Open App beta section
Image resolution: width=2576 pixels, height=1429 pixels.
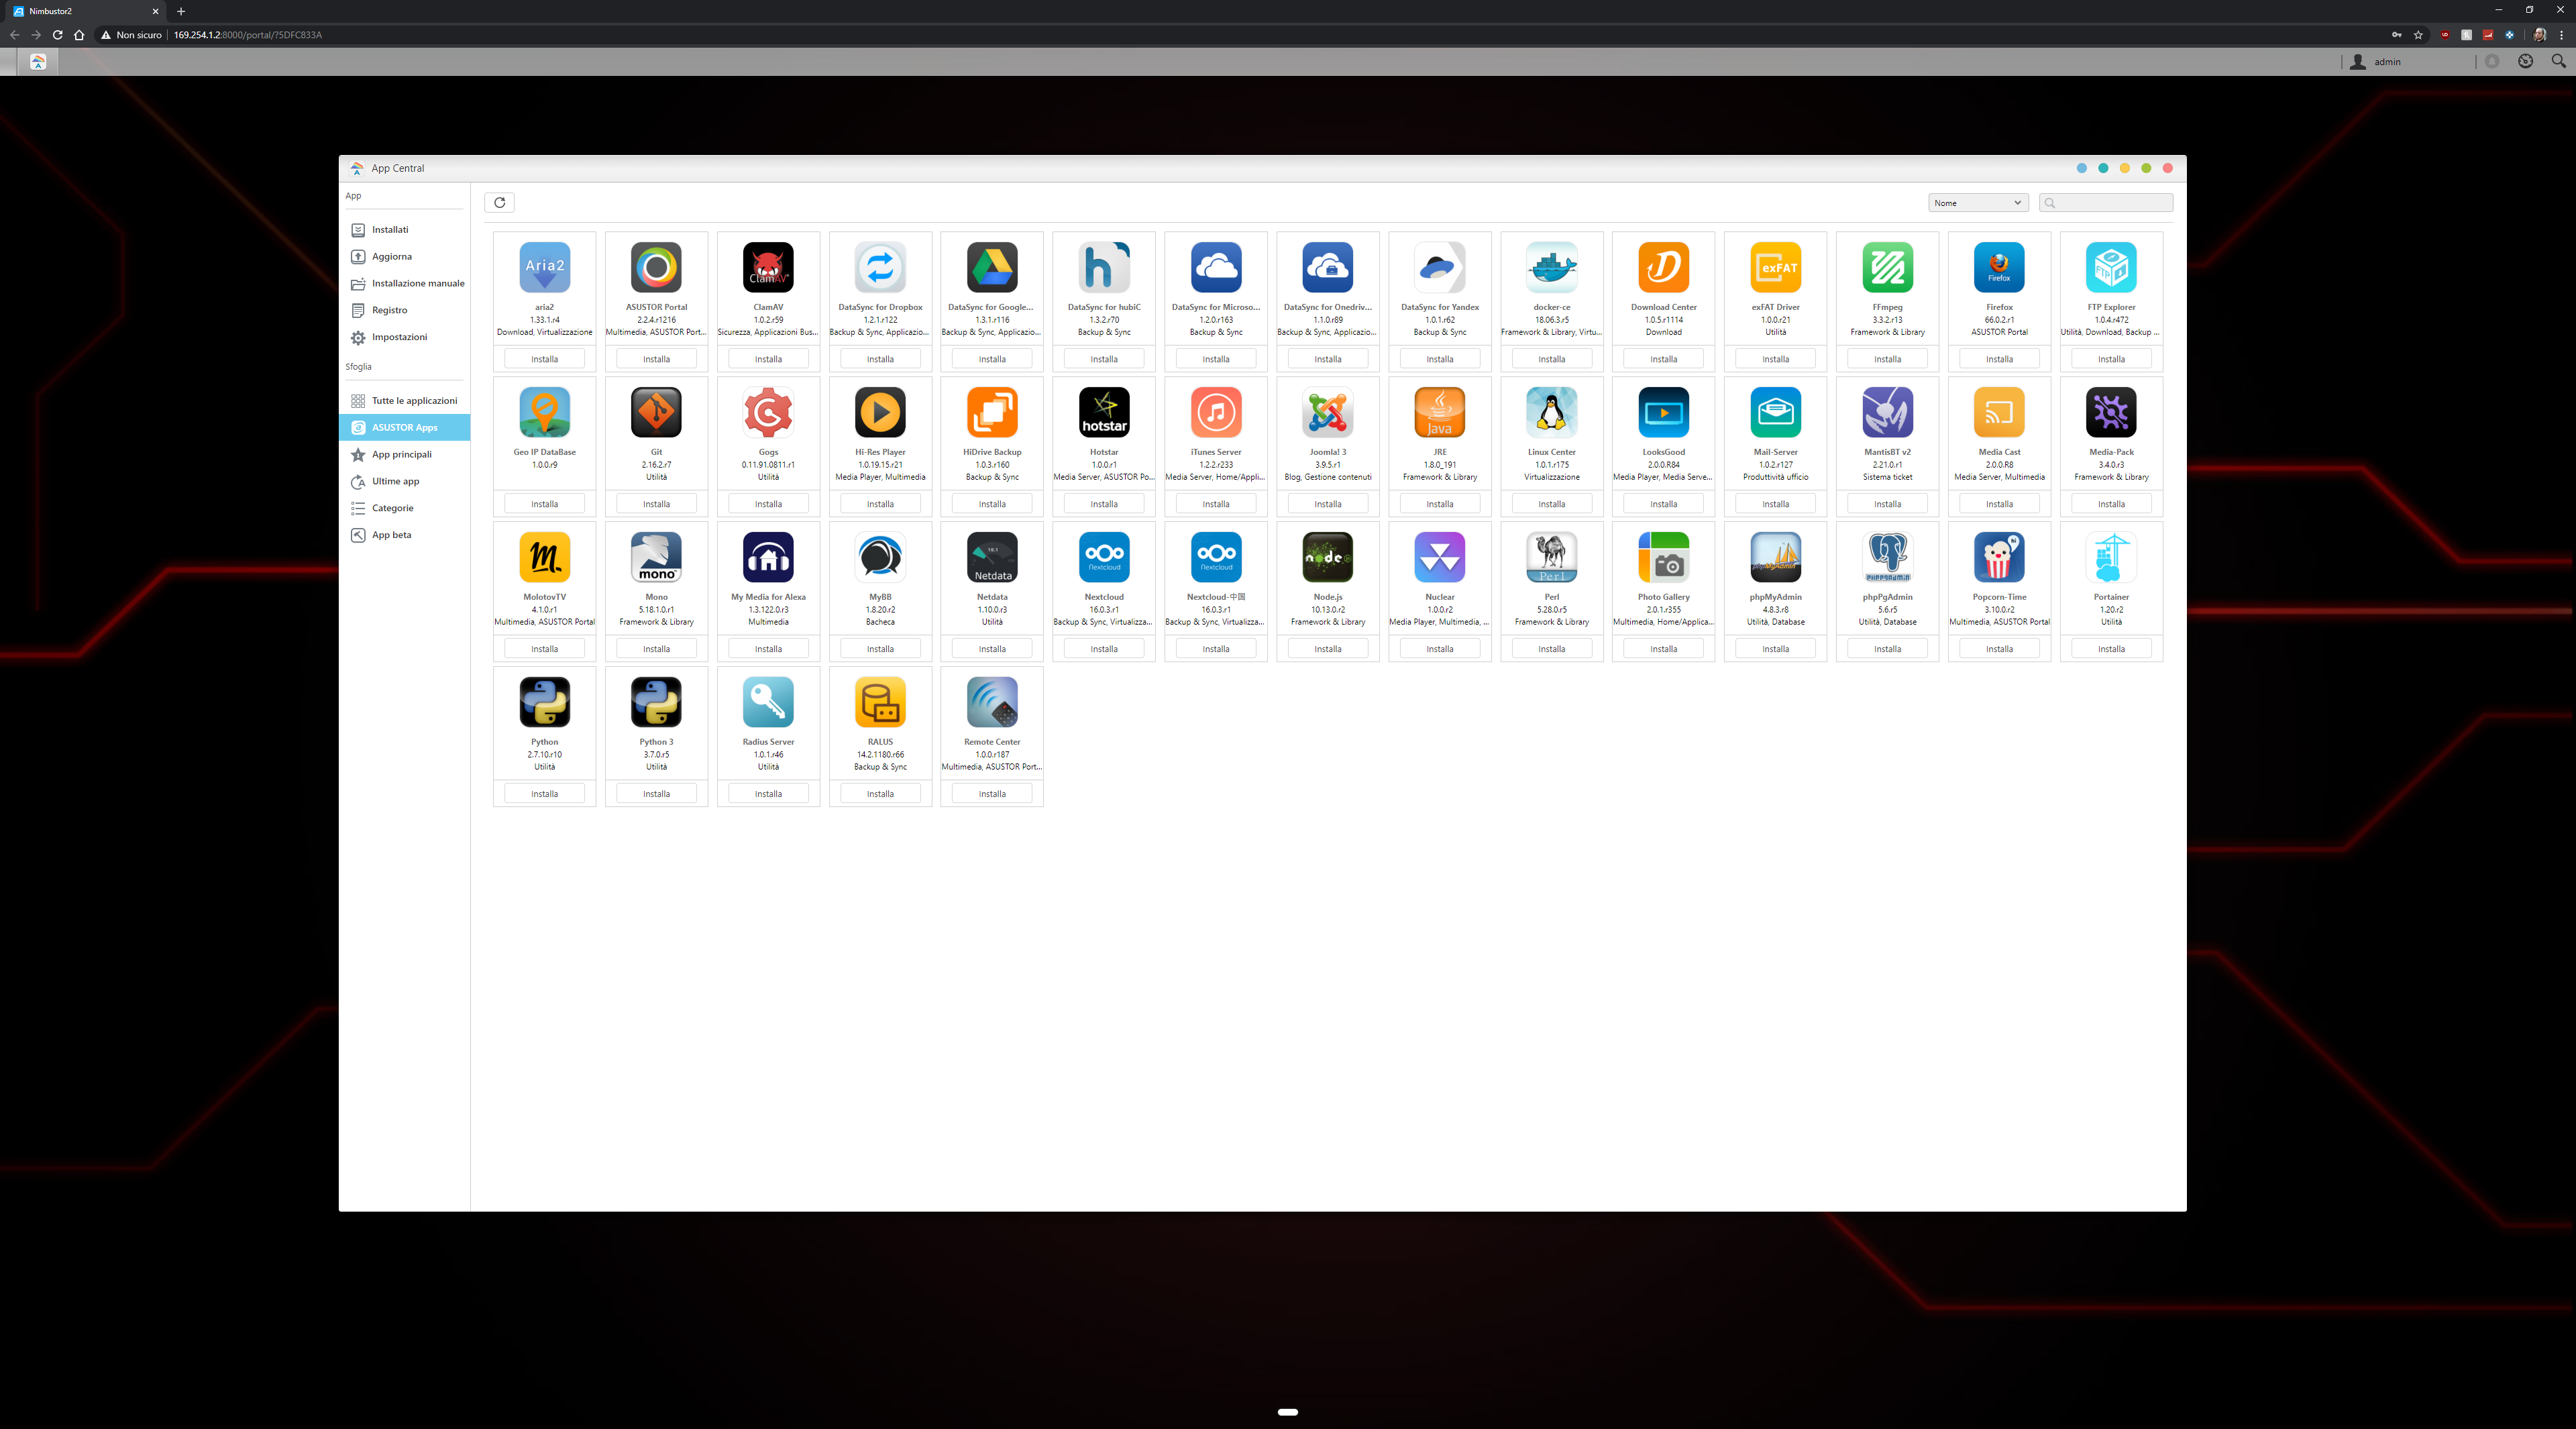404,536
